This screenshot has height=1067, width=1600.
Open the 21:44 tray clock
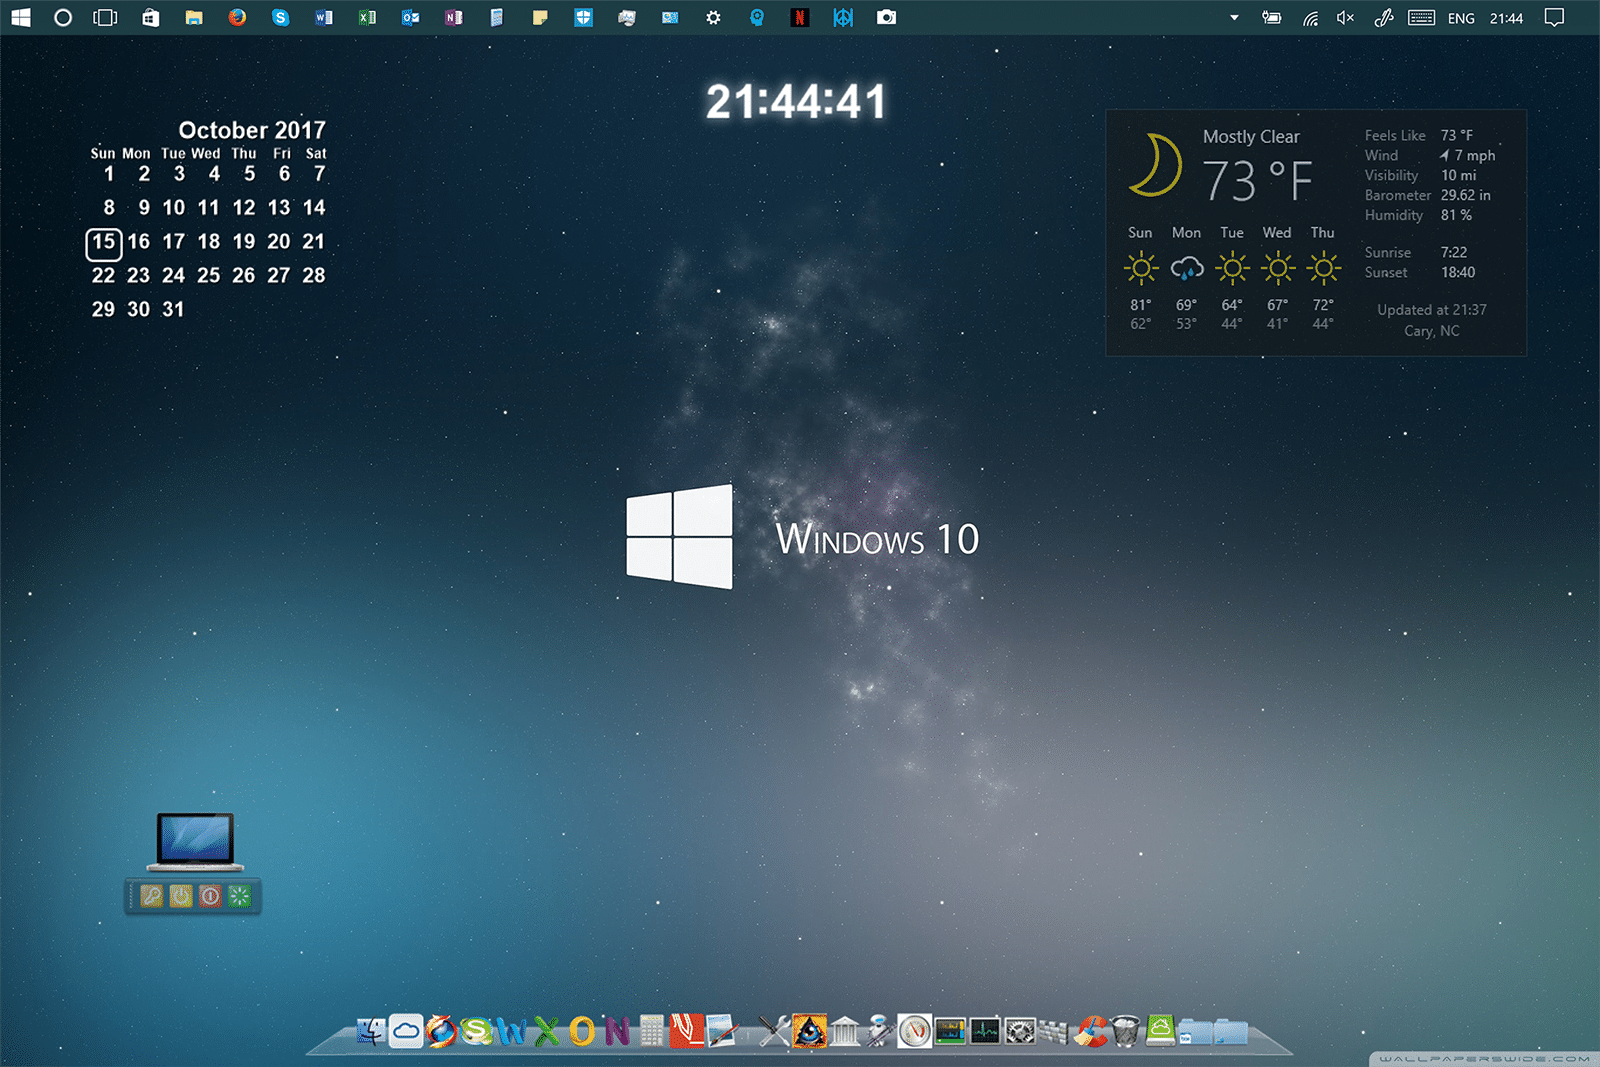coord(1506,18)
